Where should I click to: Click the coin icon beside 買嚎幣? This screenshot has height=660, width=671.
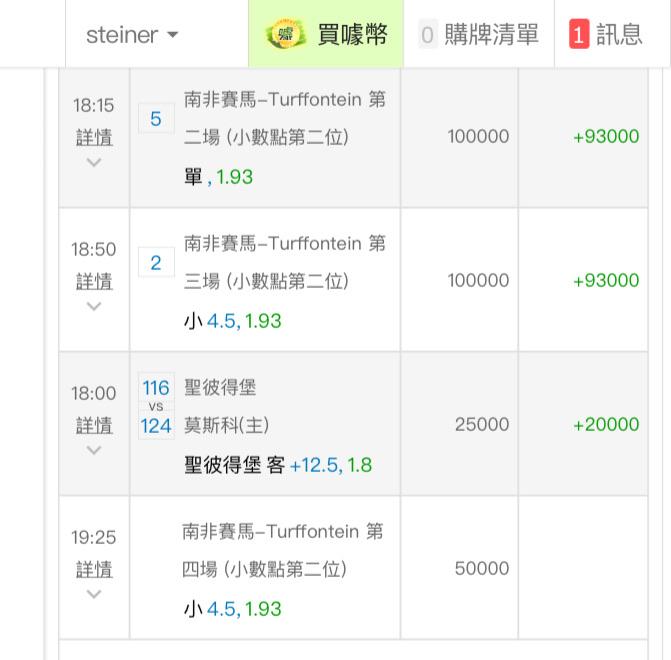click(286, 34)
